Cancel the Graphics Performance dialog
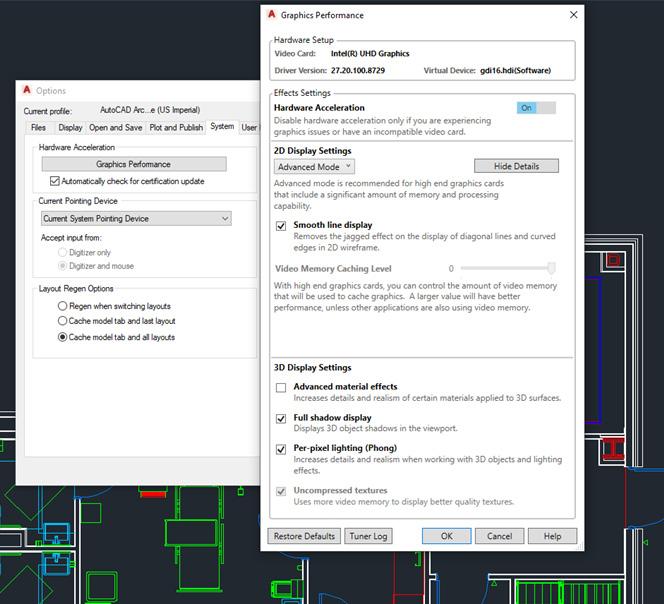Screen dimensions: 664x604 (x=499, y=536)
